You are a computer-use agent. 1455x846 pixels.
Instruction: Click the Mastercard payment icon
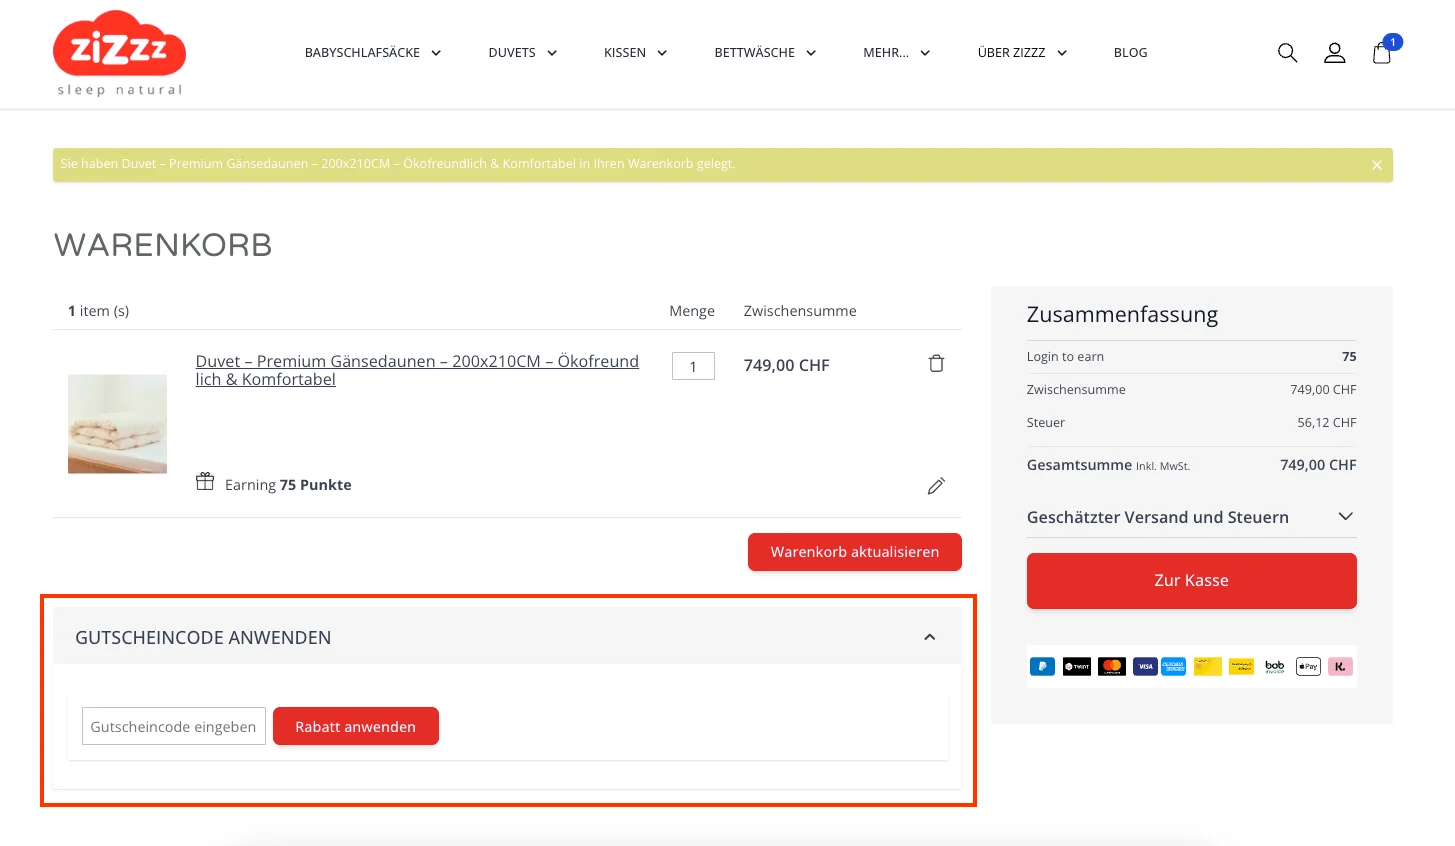pyautogui.click(x=1112, y=666)
